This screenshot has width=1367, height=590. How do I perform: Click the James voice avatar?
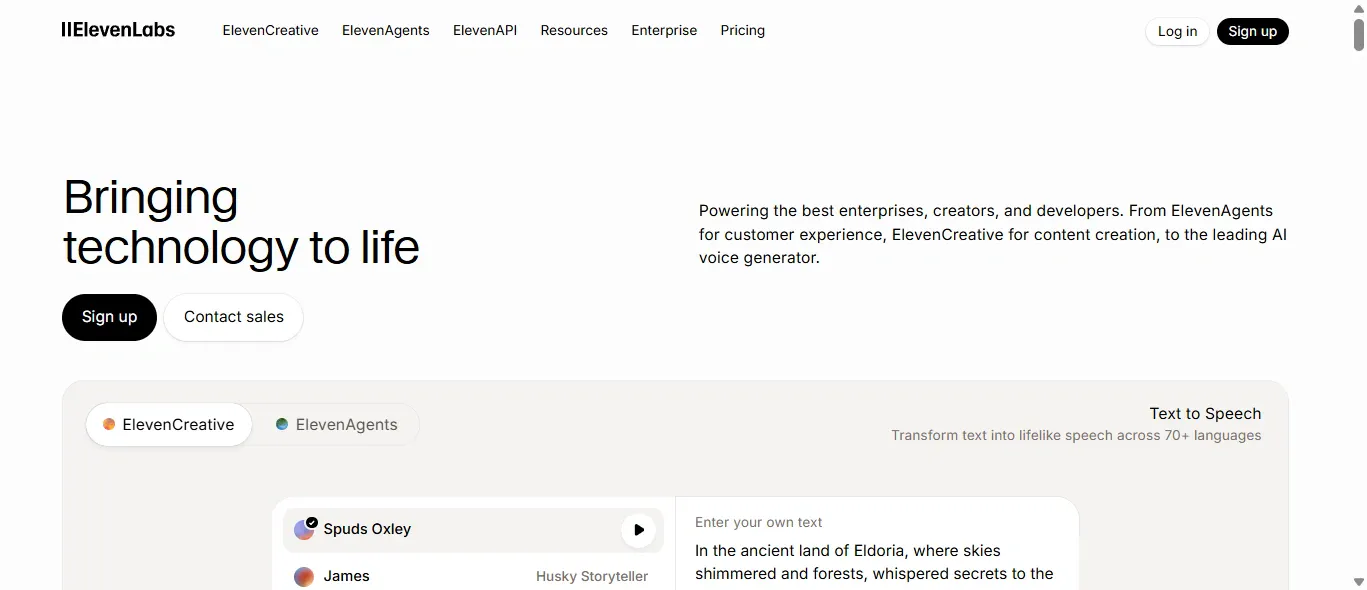pyautogui.click(x=303, y=577)
